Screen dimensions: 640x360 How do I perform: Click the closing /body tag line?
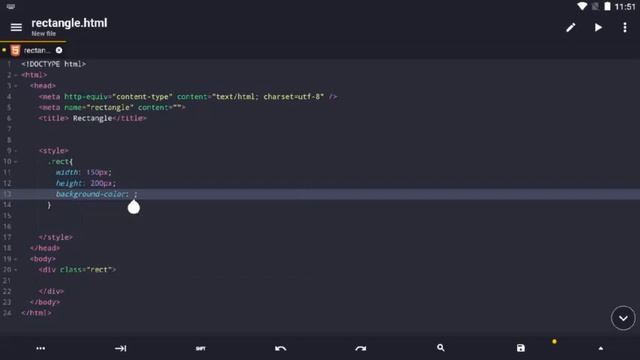point(45,302)
